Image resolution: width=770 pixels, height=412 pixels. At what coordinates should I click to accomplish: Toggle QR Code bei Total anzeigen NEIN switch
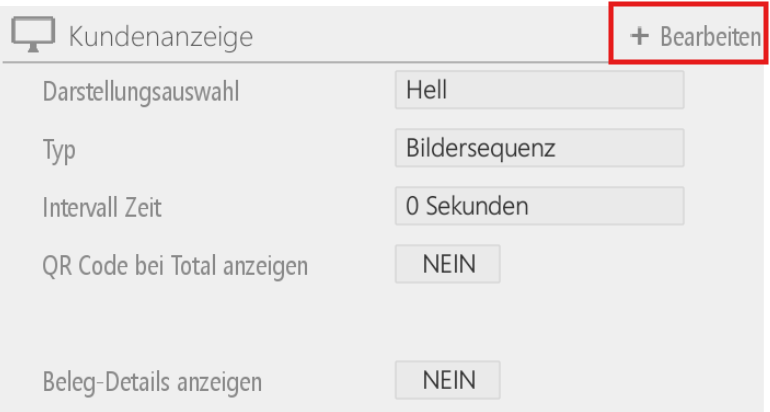tap(448, 264)
